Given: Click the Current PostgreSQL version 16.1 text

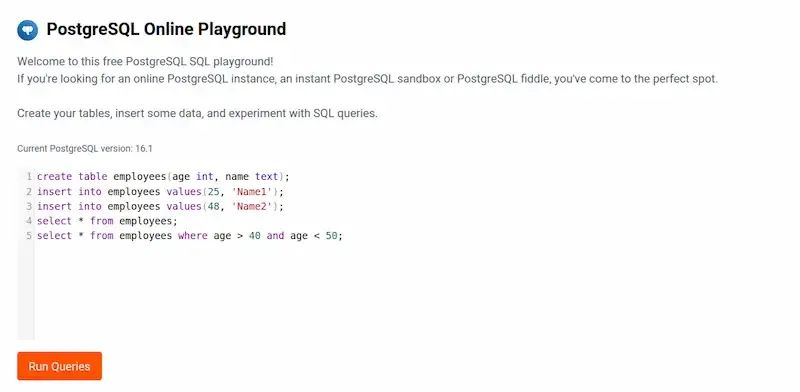Looking at the screenshot, I should pos(85,149).
